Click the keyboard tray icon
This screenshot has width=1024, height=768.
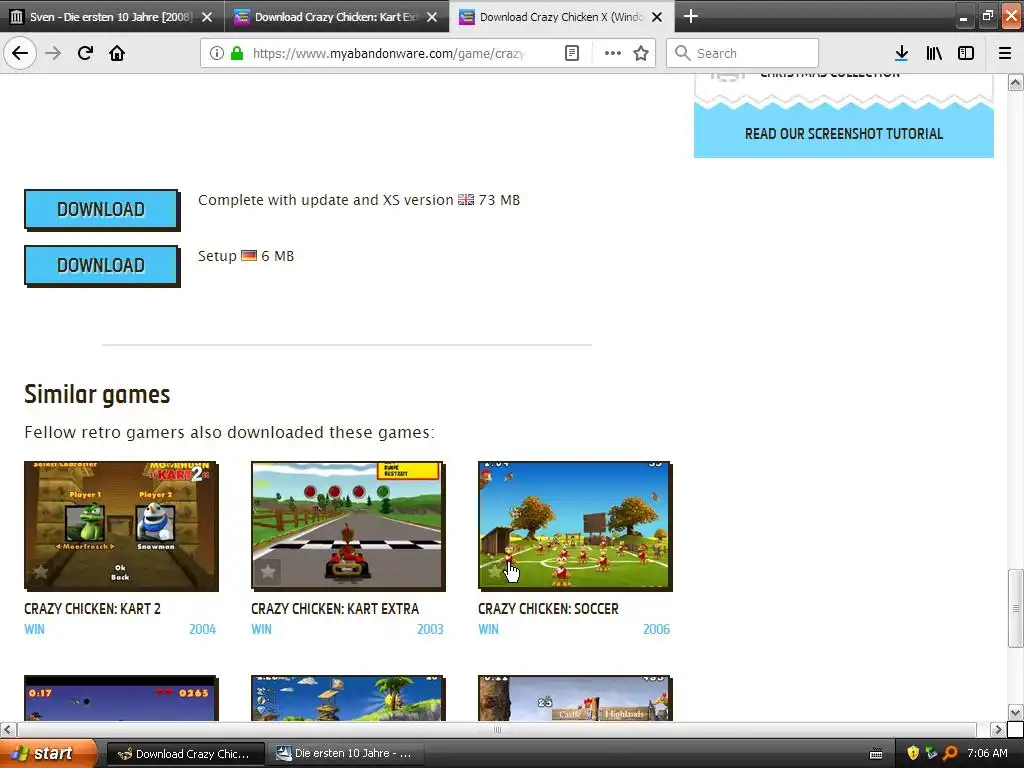coord(876,754)
